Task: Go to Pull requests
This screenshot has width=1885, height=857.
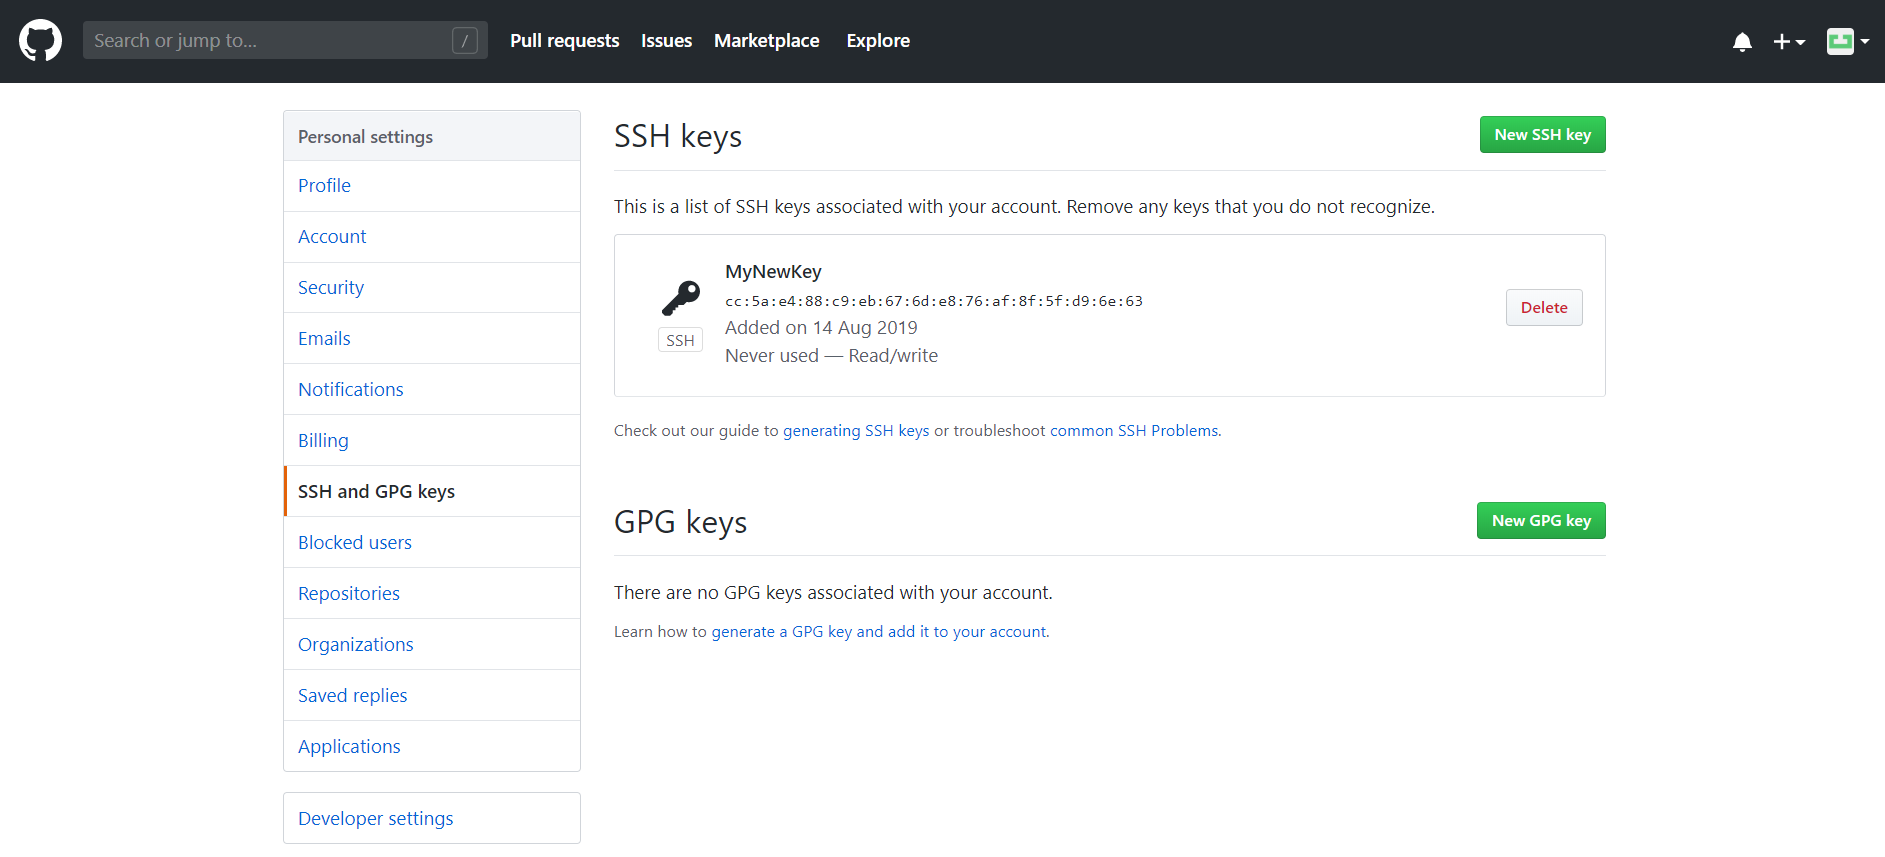Action: [x=565, y=41]
